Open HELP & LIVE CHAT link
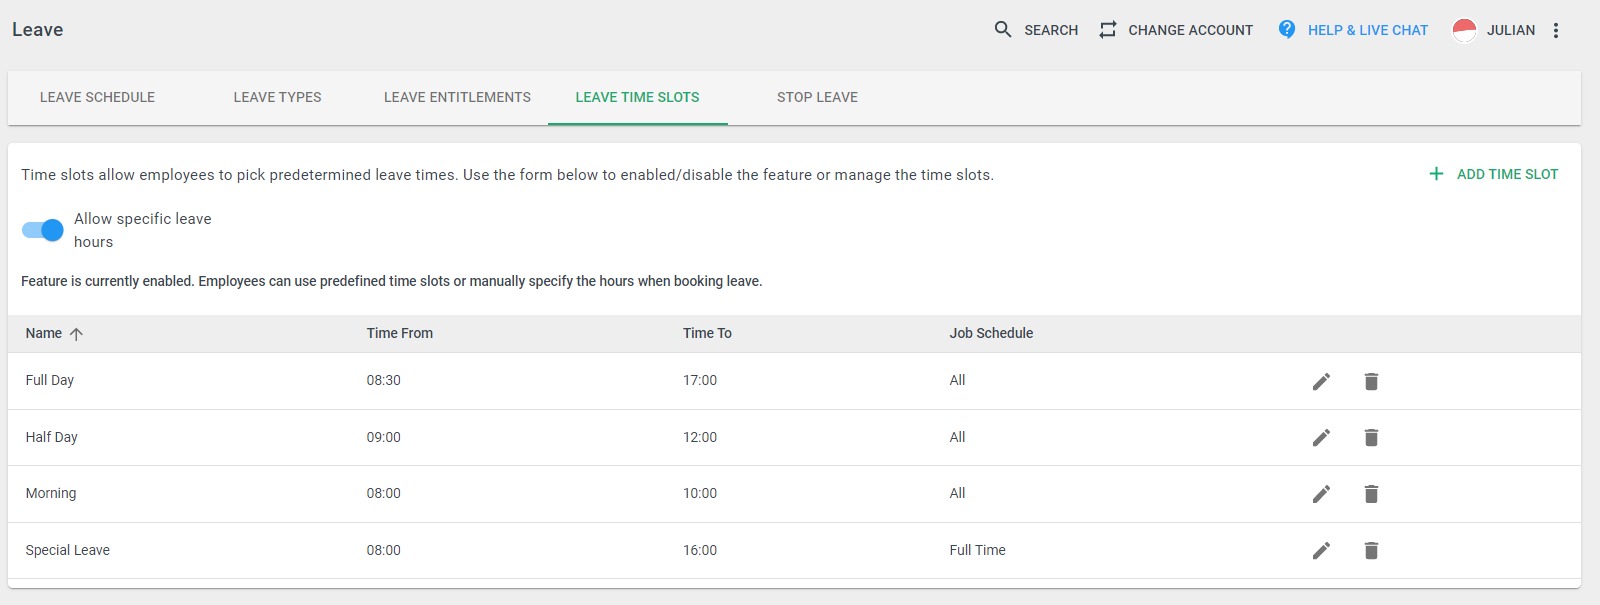Viewport: 1600px width, 605px height. [x=1368, y=30]
